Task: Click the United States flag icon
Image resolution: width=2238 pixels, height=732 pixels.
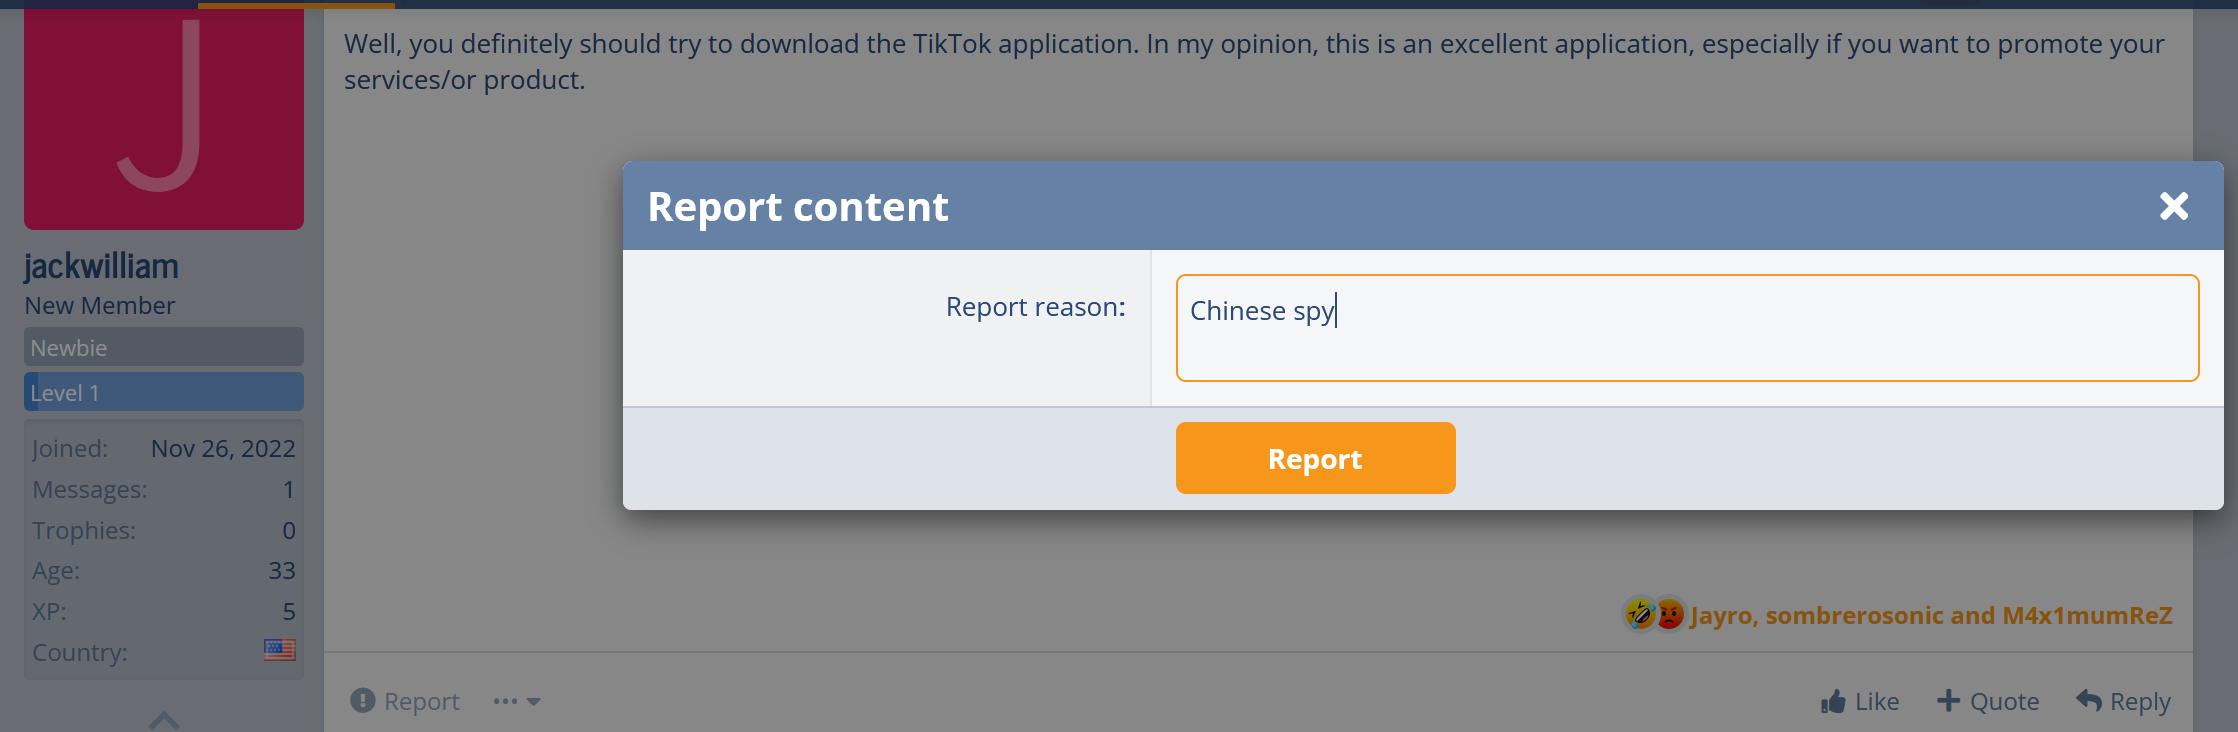Action: [x=279, y=651]
